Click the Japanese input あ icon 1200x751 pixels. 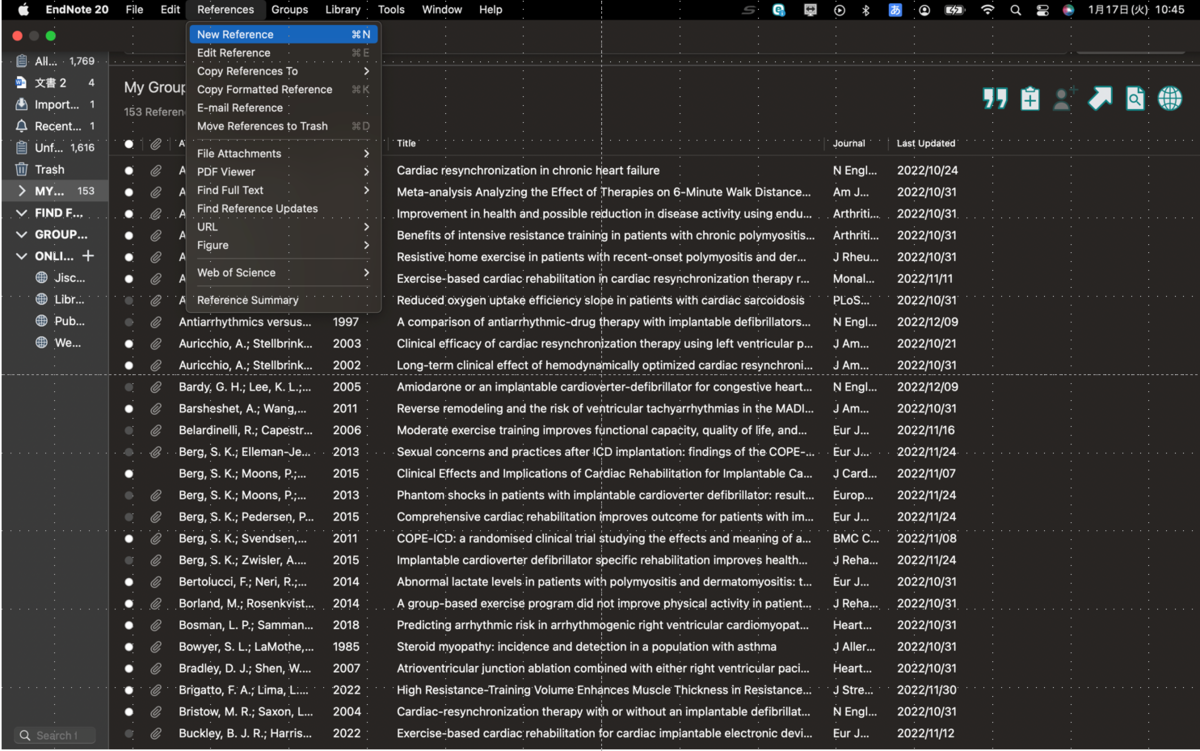coord(895,10)
